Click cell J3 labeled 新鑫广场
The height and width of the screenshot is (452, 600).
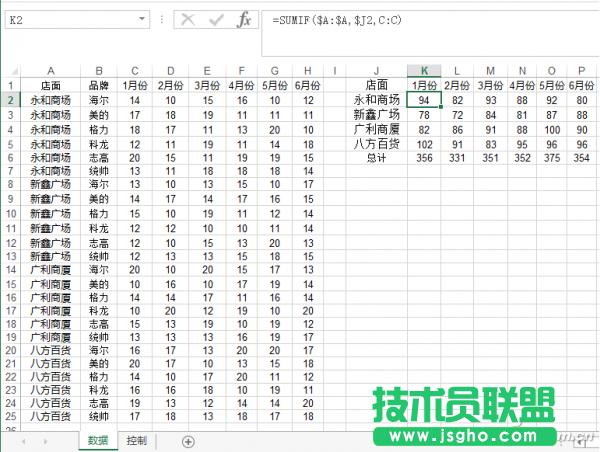click(376, 114)
